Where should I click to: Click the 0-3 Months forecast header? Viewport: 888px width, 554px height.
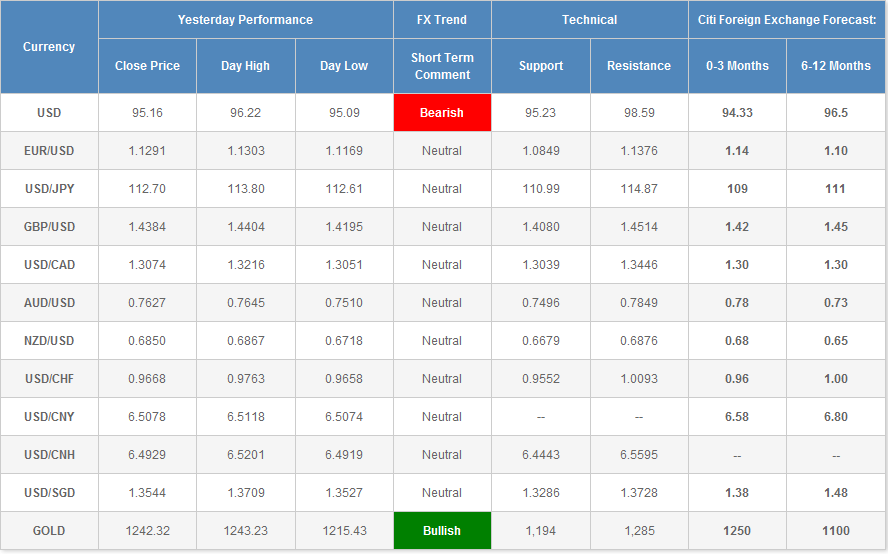point(737,66)
